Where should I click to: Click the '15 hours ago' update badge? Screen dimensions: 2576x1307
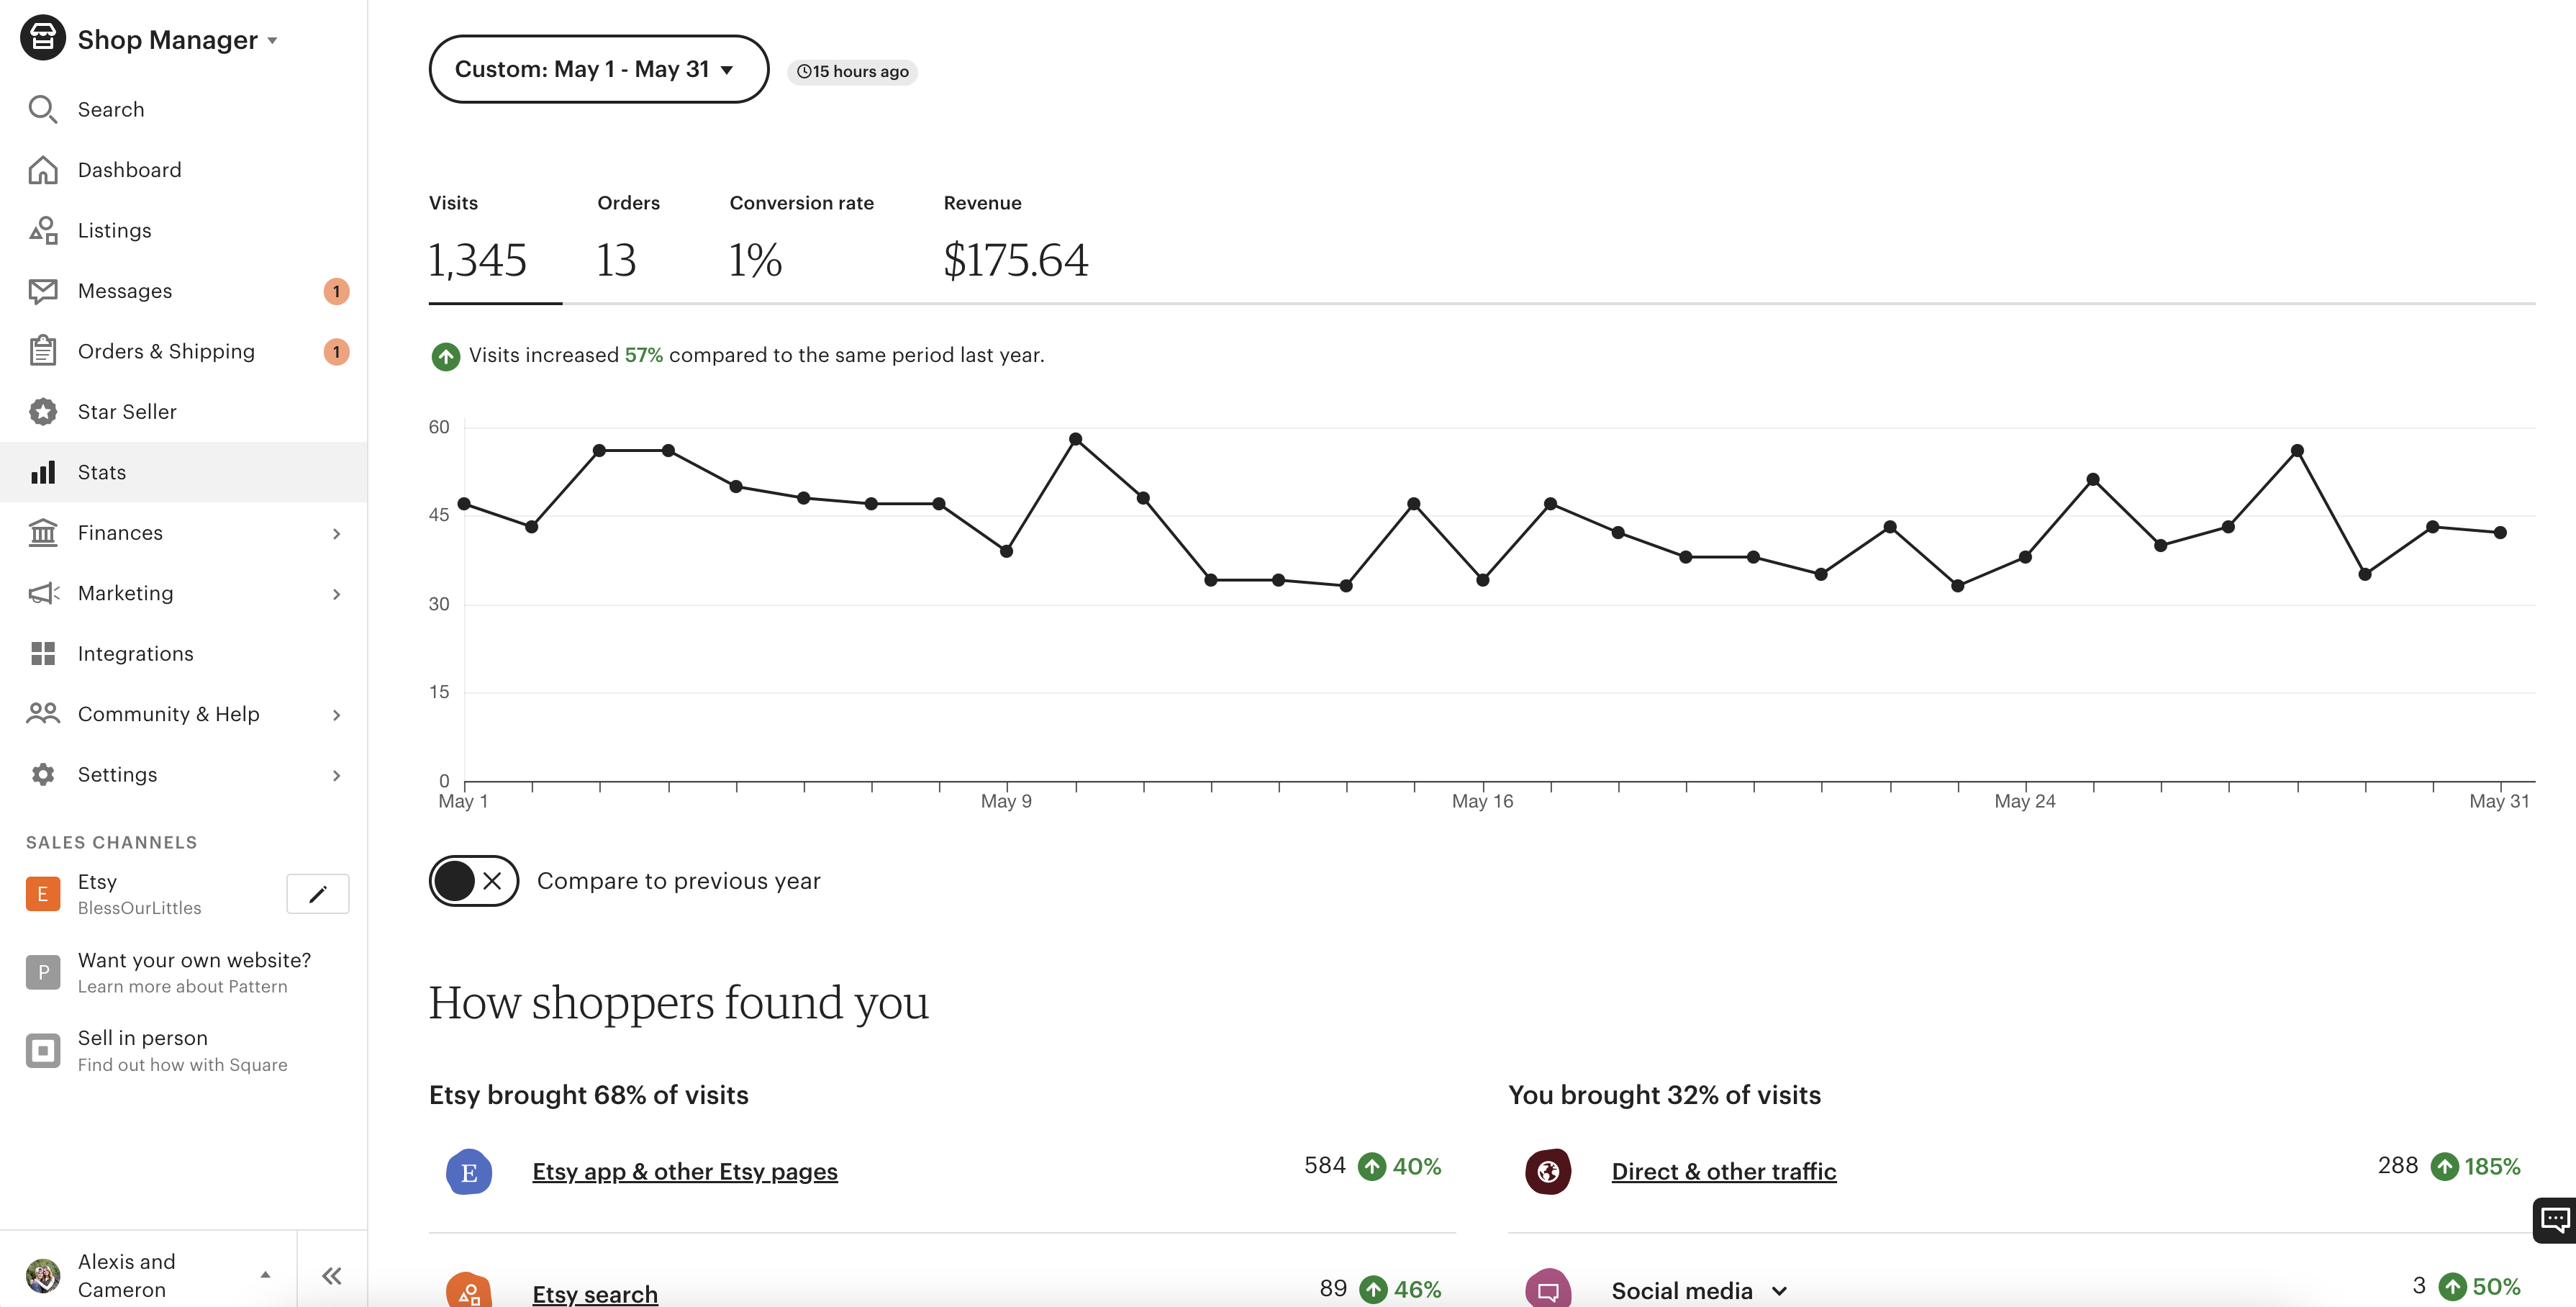(x=852, y=71)
